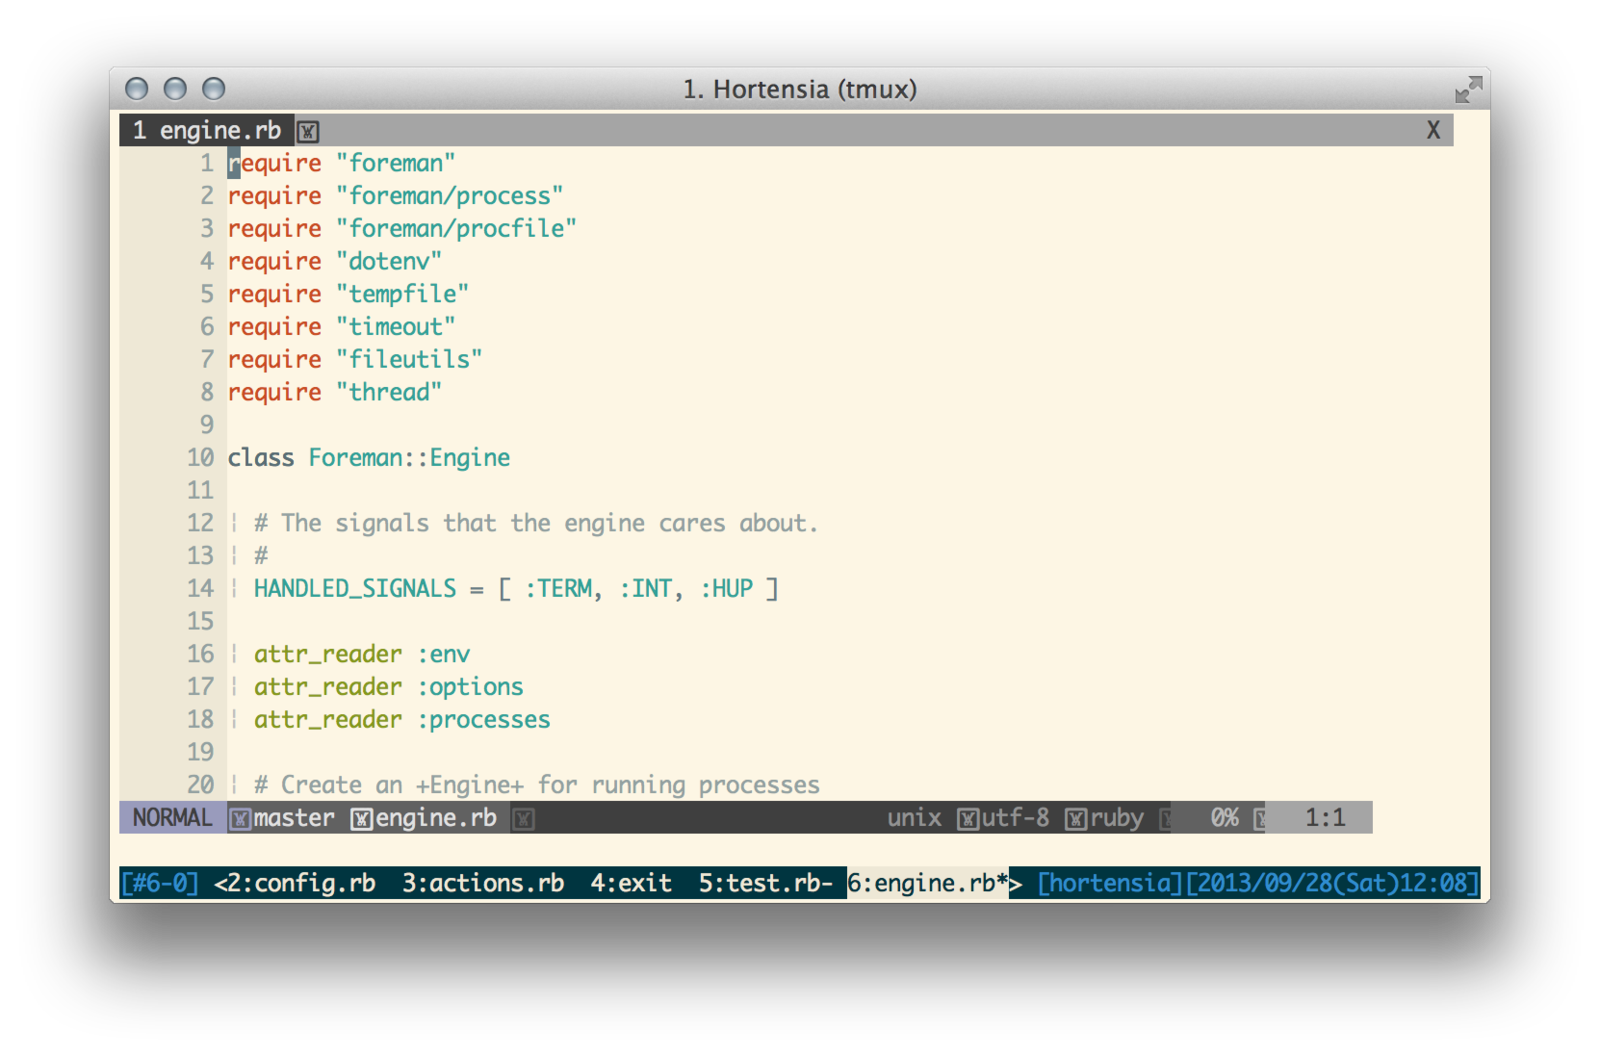Click the NORMAL mode indicator
1600x1055 pixels.
pos(172,818)
